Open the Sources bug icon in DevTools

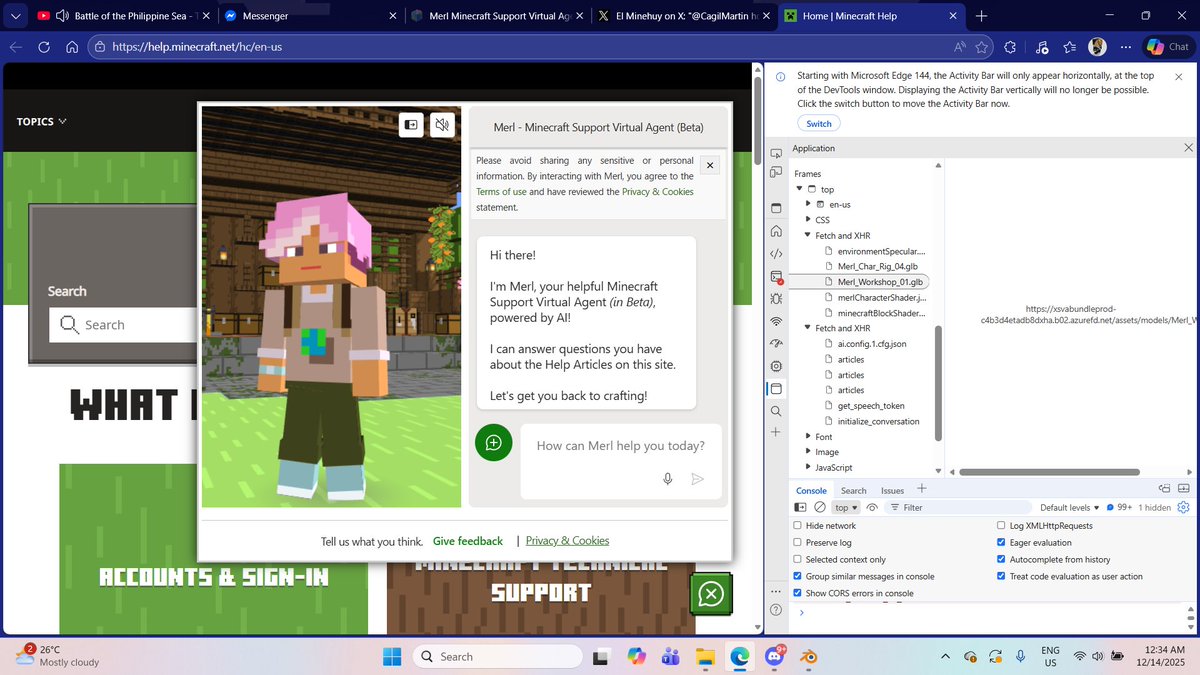coord(776,299)
